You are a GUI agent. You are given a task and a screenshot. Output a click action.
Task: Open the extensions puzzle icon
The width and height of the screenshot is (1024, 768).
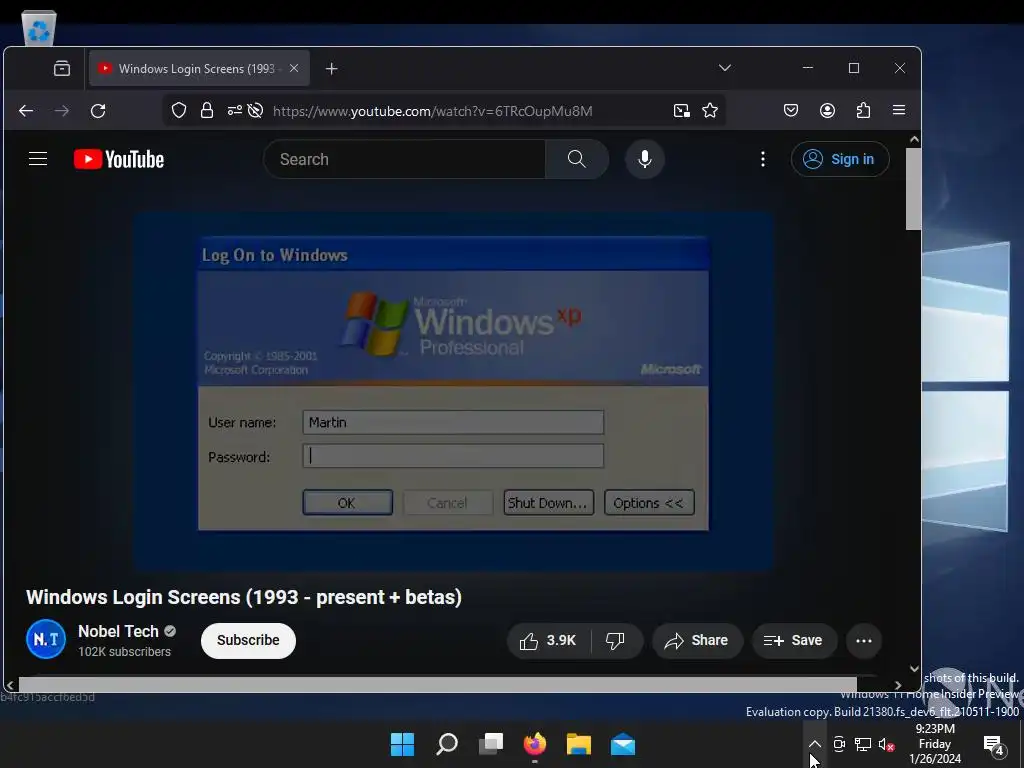pyautogui.click(x=863, y=110)
